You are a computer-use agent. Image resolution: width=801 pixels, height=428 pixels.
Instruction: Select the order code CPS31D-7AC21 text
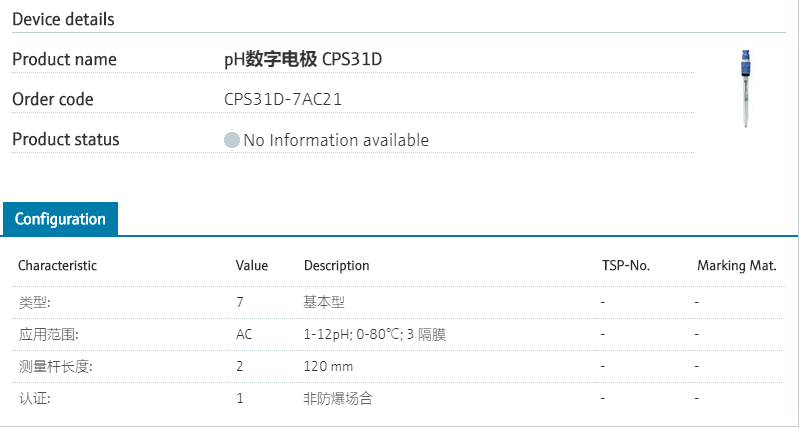click(286, 100)
